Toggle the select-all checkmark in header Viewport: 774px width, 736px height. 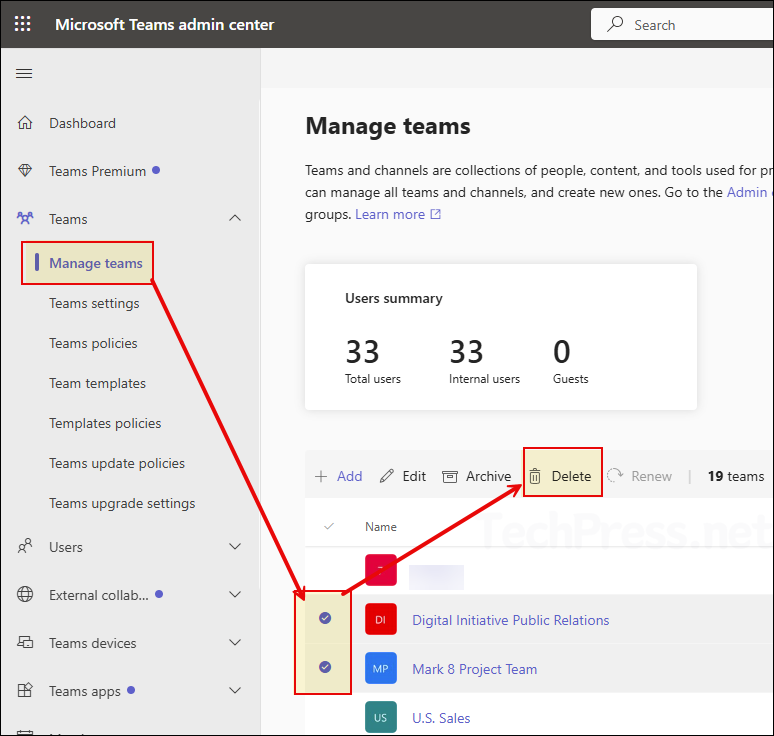[329, 526]
